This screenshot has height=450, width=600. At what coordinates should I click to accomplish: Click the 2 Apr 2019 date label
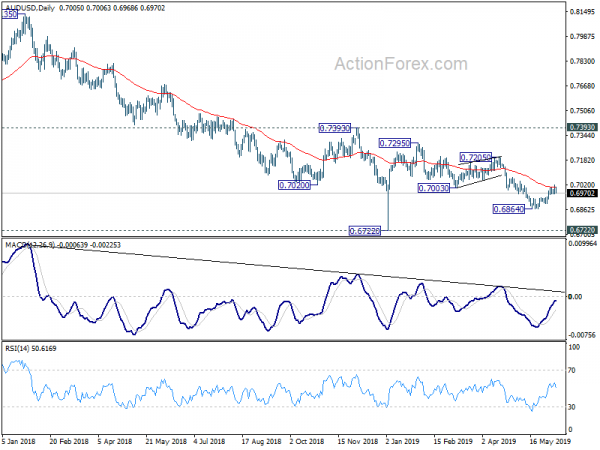[499, 441]
